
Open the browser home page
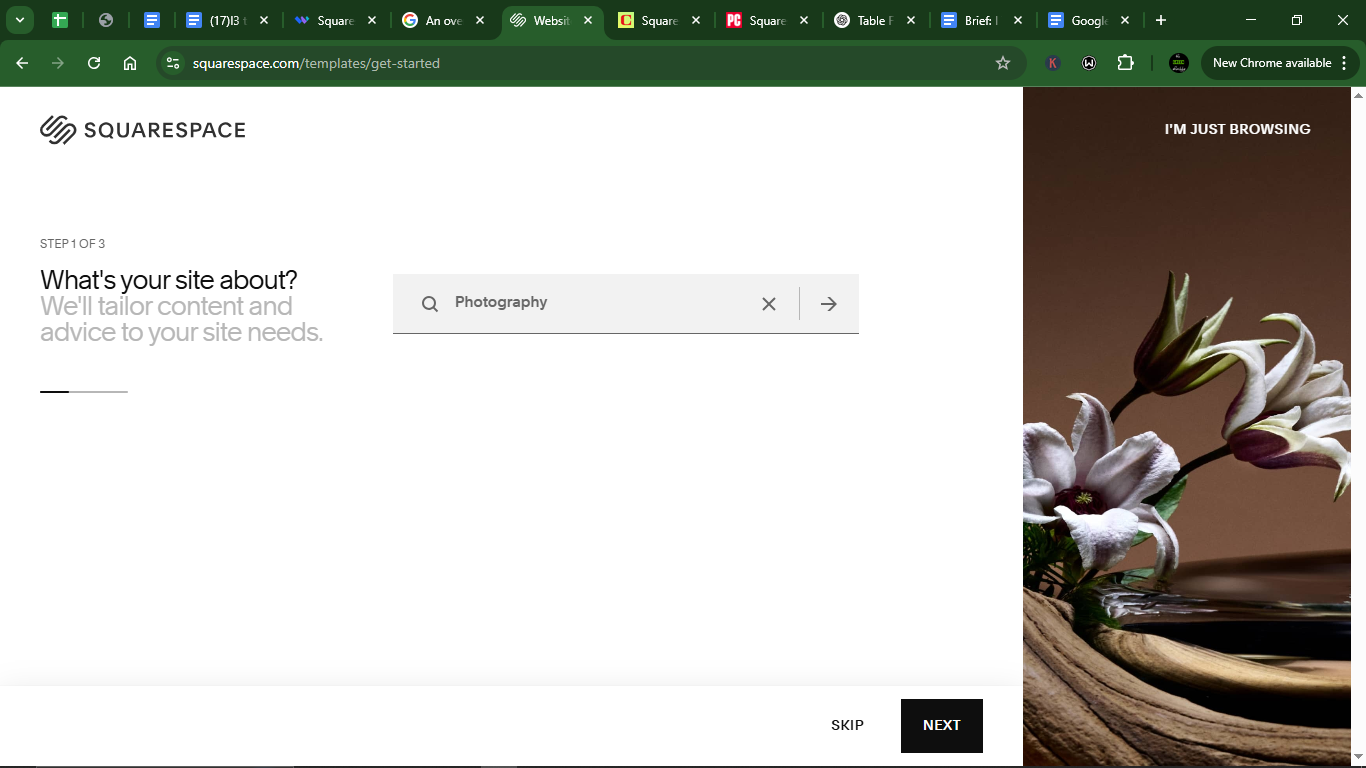pyautogui.click(x=130, y=63)
